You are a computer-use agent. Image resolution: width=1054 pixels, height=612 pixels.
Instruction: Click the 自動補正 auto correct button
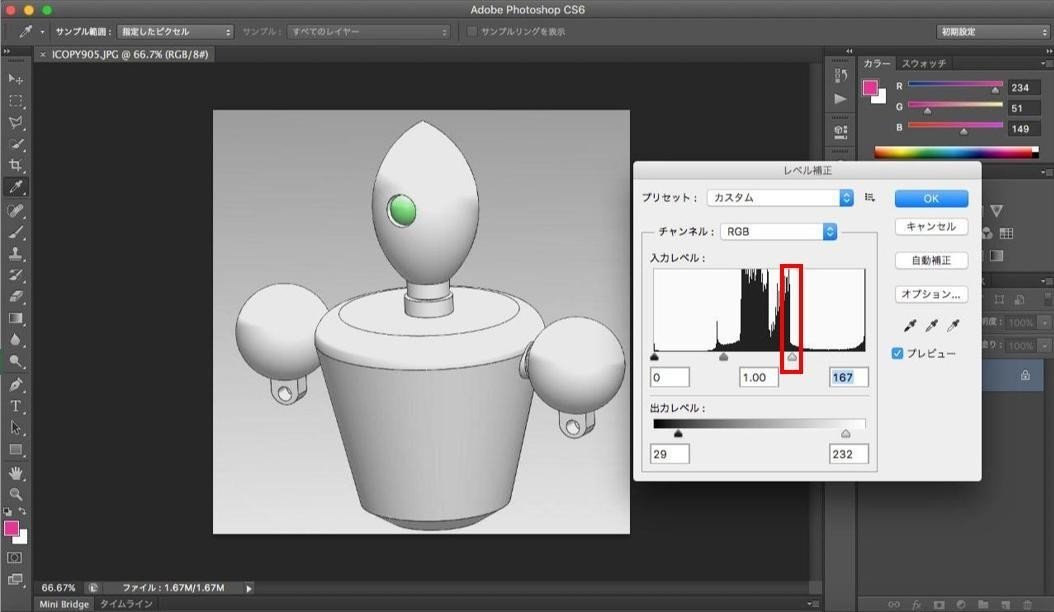coord(930,260)
